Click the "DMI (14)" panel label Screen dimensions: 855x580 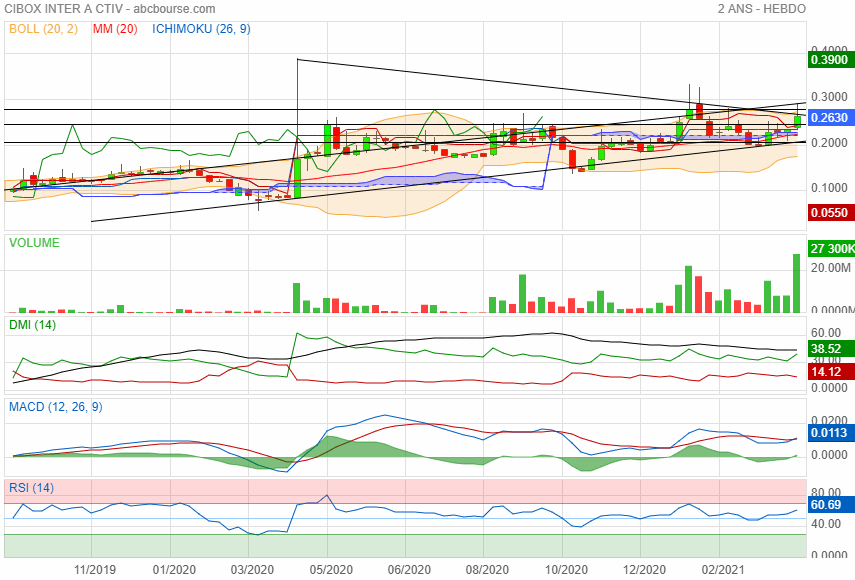click(x=33, y=325)
